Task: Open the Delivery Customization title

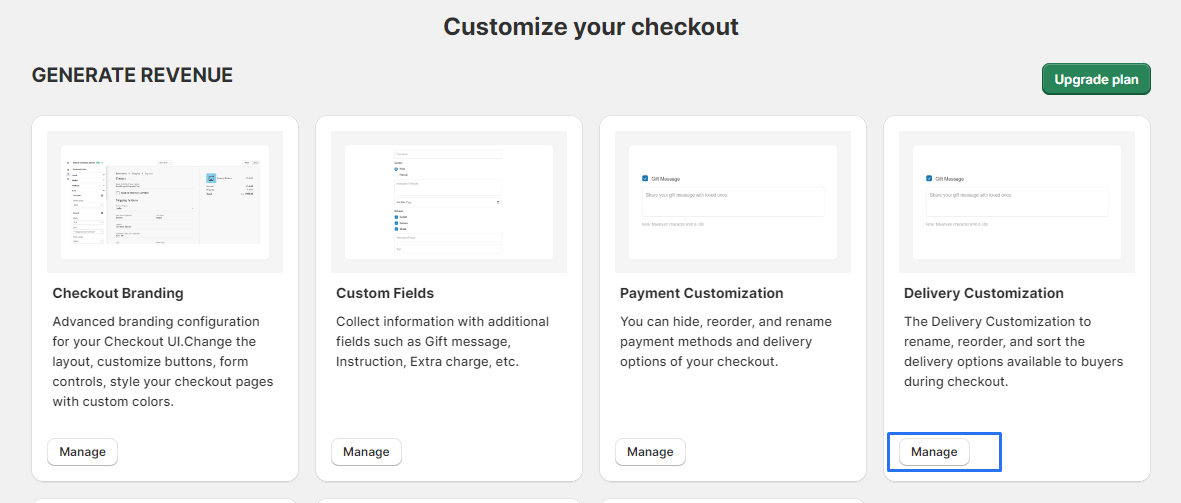Action: pyautogui.click(x=983, y=293)
